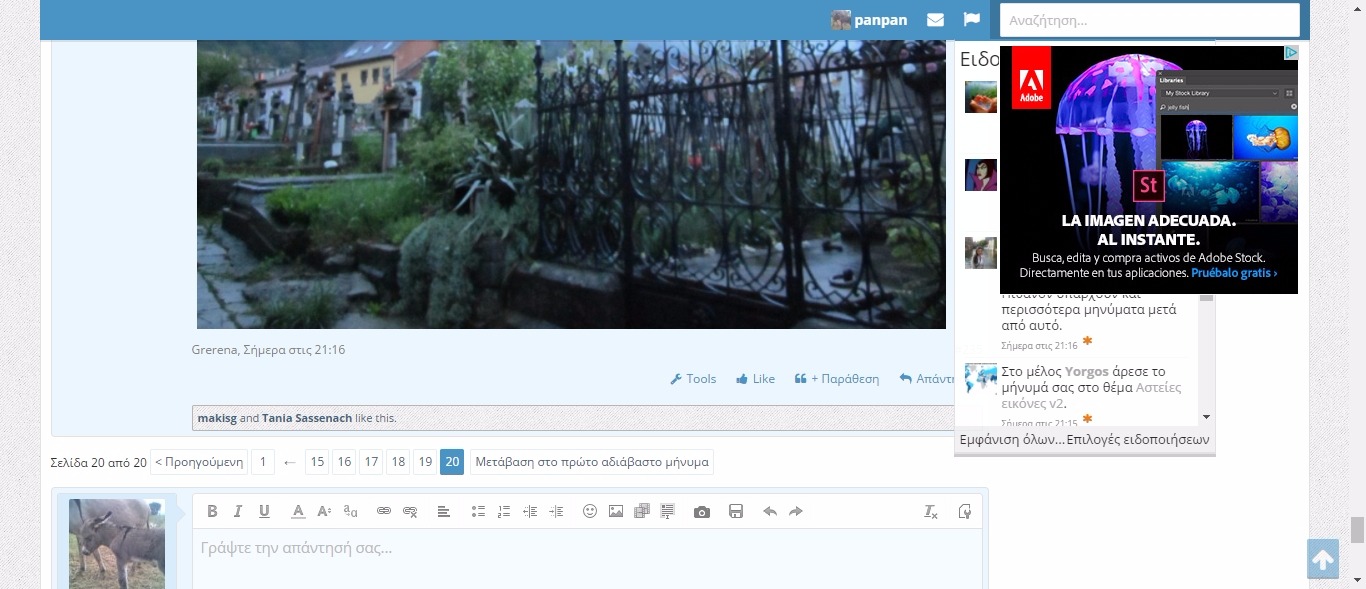
Task: Open inbox envelope icon in header
Action: point(935,20)
